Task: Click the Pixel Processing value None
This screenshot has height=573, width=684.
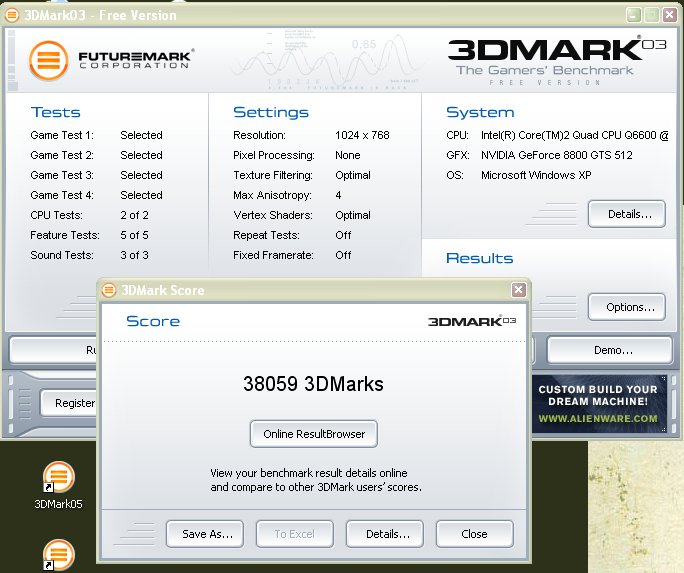Action: (x=348, y=155)
